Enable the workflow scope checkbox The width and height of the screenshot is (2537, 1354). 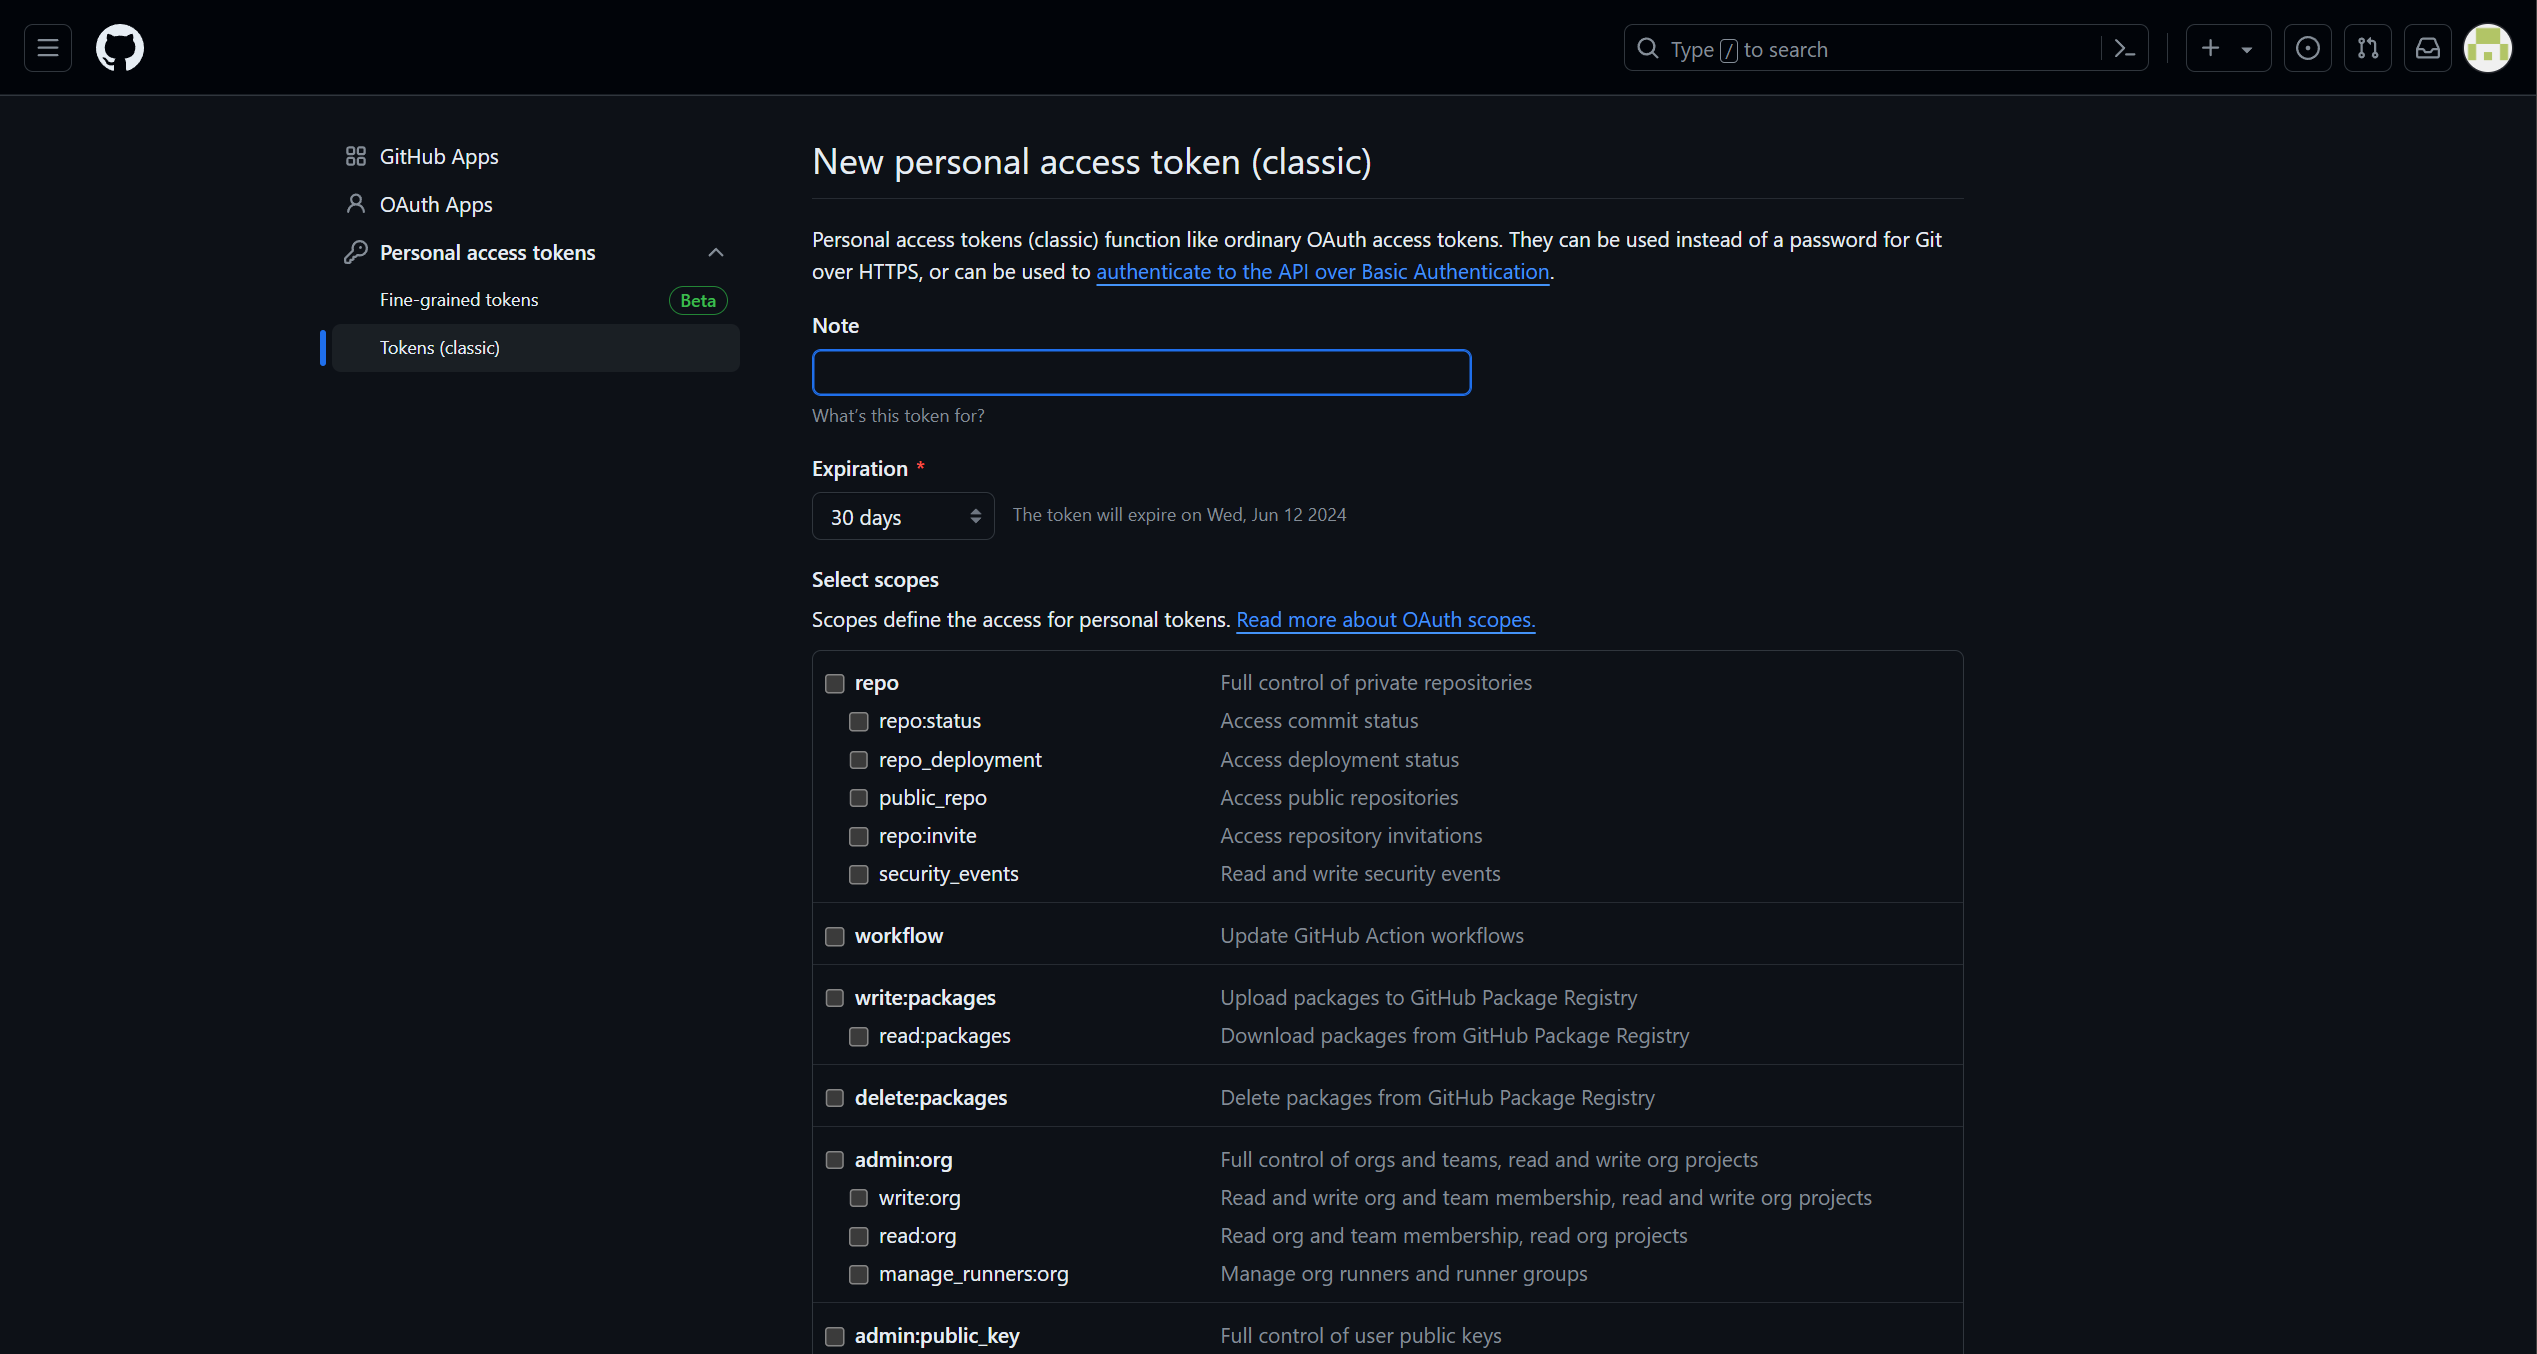coord(835,936)
